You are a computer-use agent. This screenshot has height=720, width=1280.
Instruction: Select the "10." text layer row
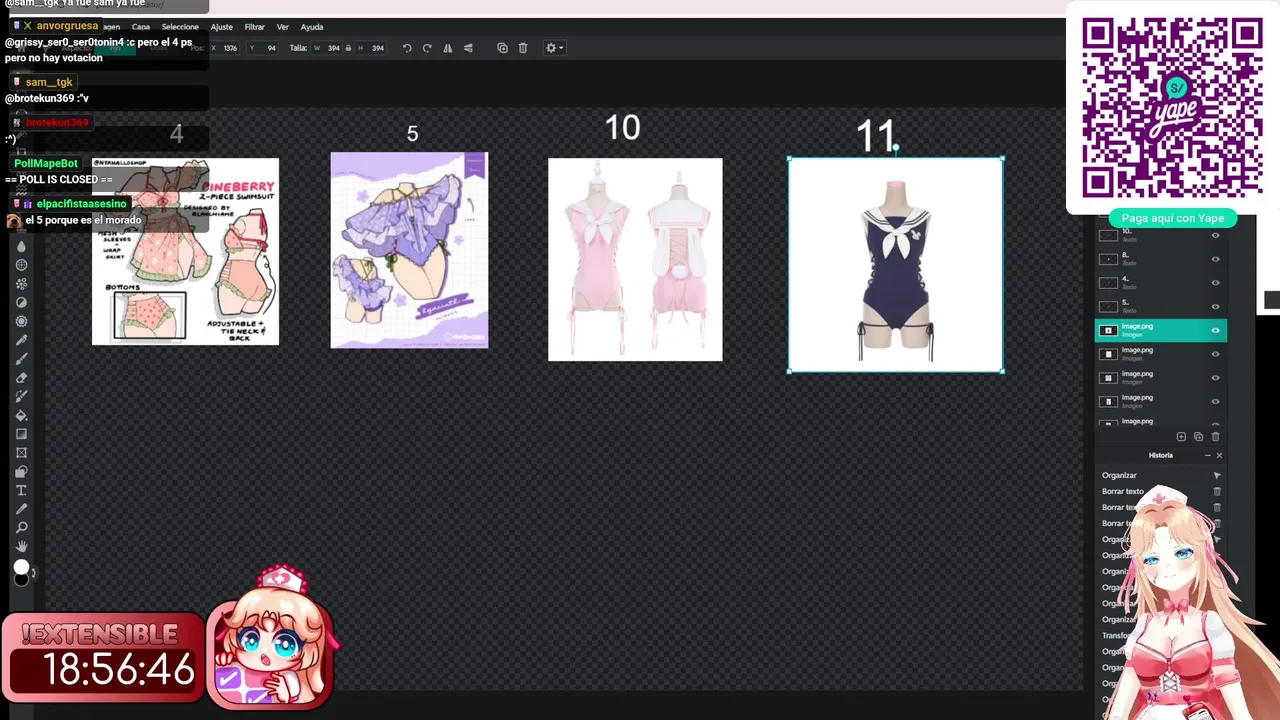click(1161, 235)
